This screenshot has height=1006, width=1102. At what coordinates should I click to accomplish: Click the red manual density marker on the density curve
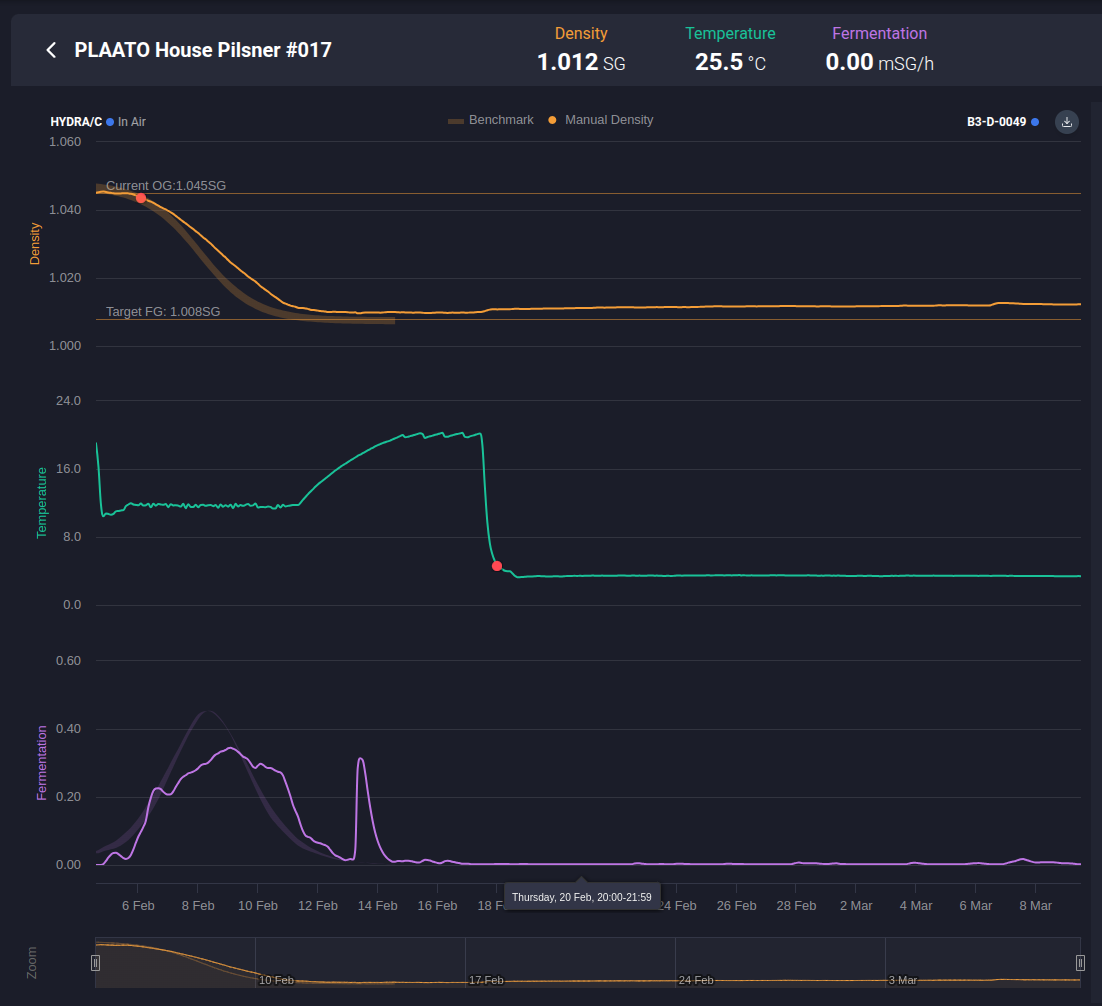pyautogui.click(x=141, y=198)
